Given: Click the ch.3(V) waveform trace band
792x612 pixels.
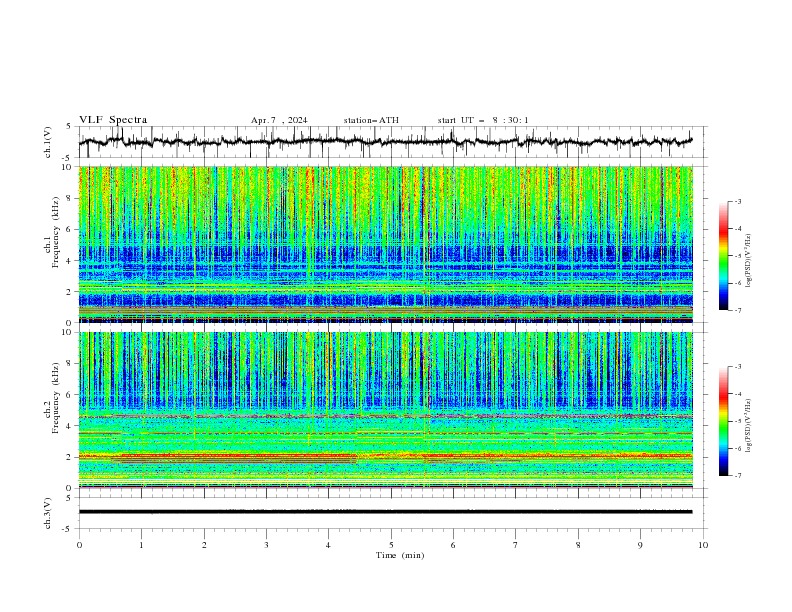Looking at the screenshot, I should pos(385,512).
